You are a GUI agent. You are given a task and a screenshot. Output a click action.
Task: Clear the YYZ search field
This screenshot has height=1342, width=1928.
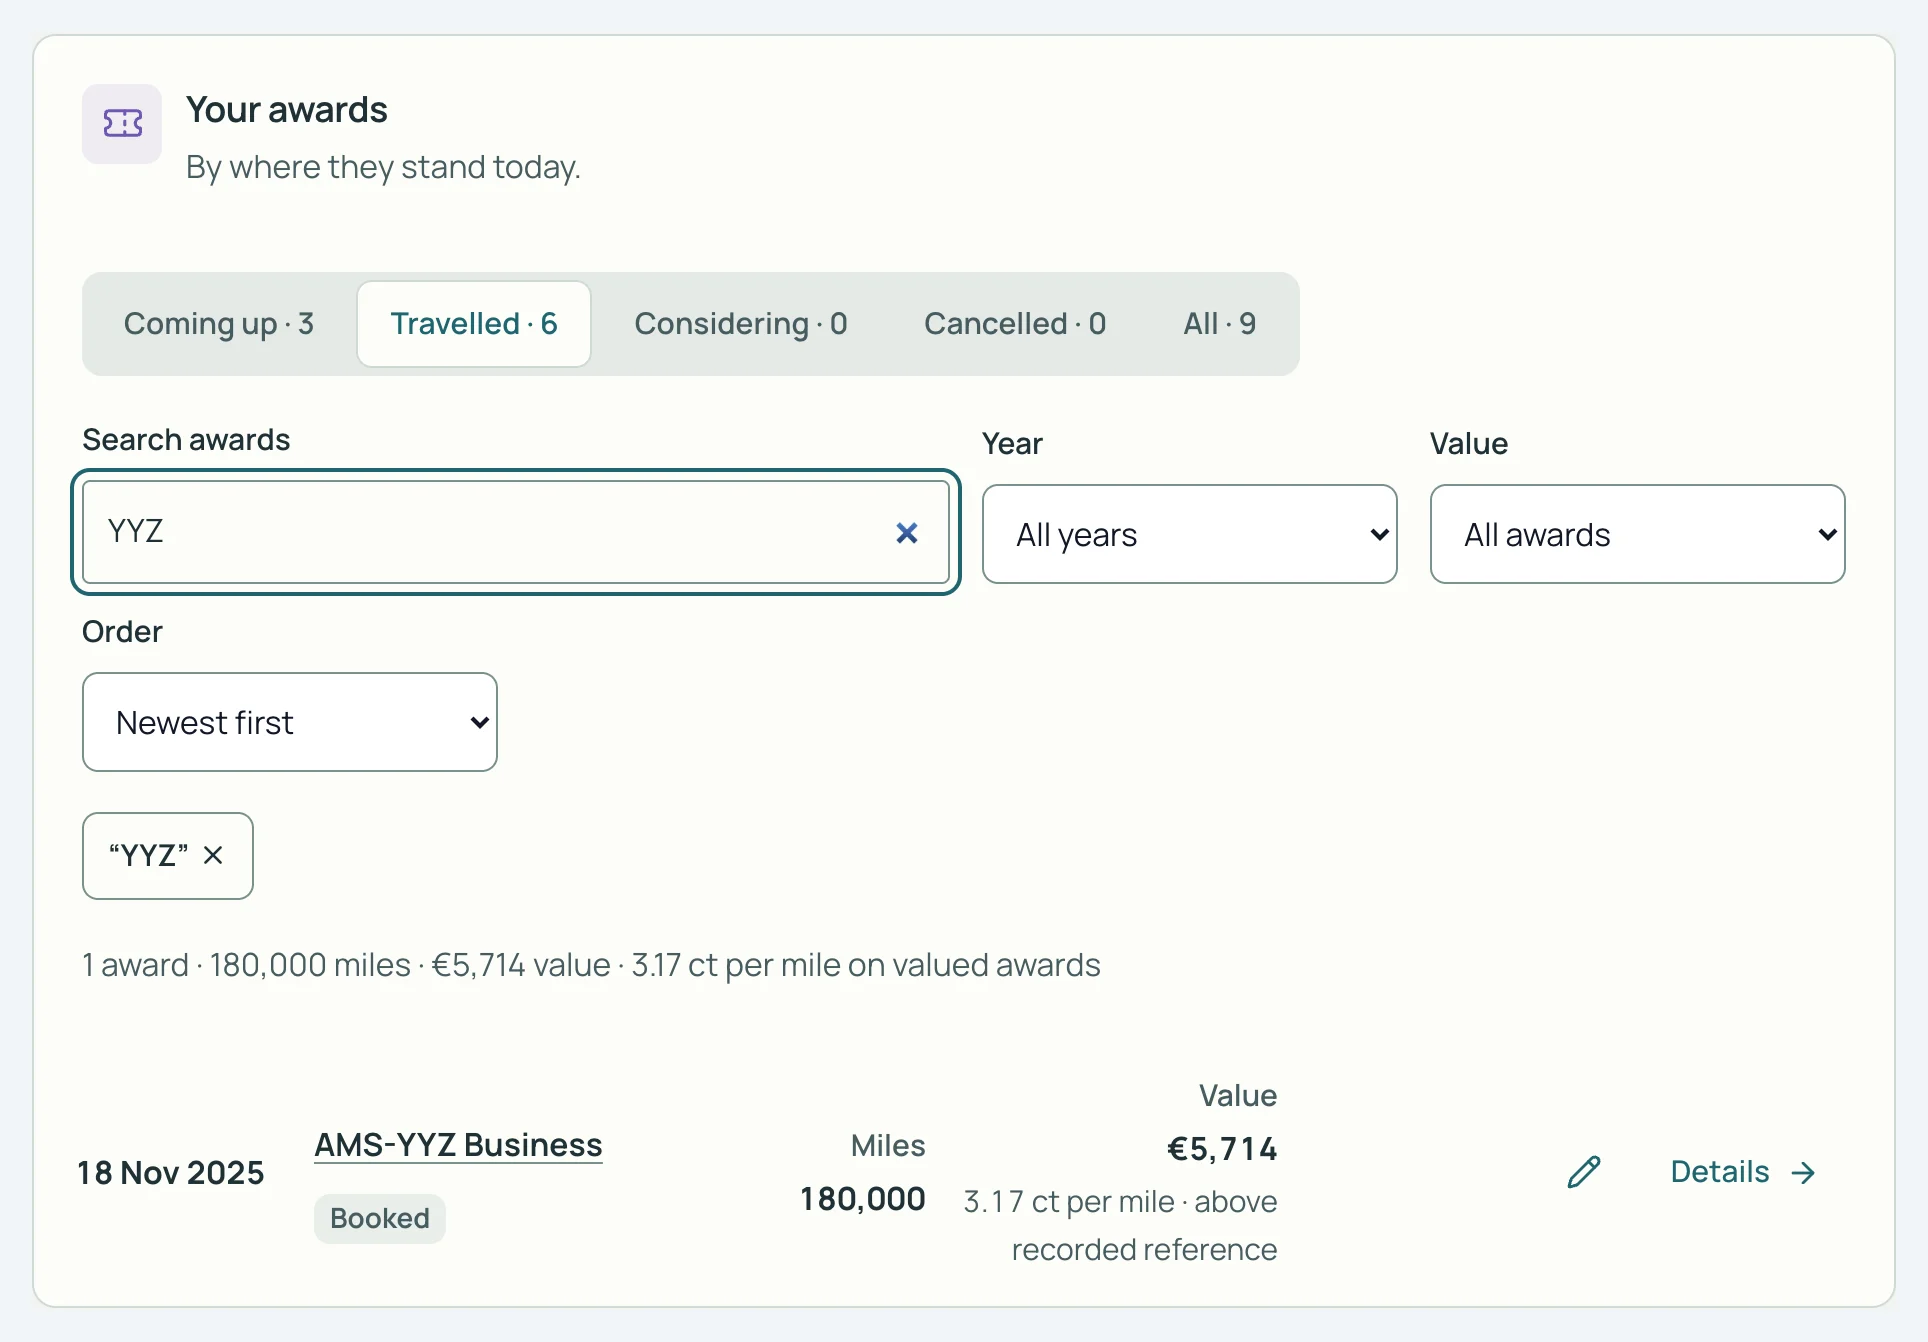[x=906, y=533]
